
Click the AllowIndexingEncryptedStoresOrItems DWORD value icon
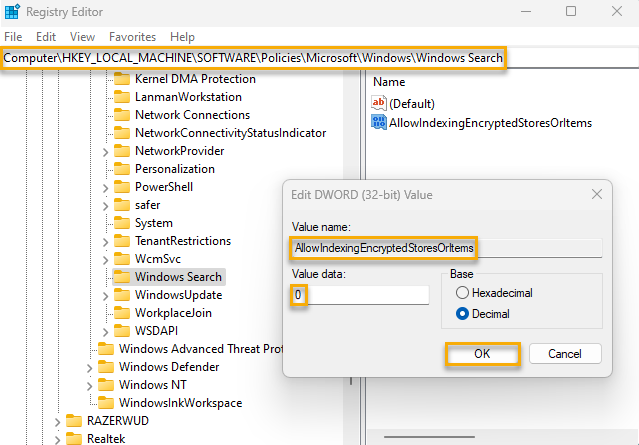378,123
